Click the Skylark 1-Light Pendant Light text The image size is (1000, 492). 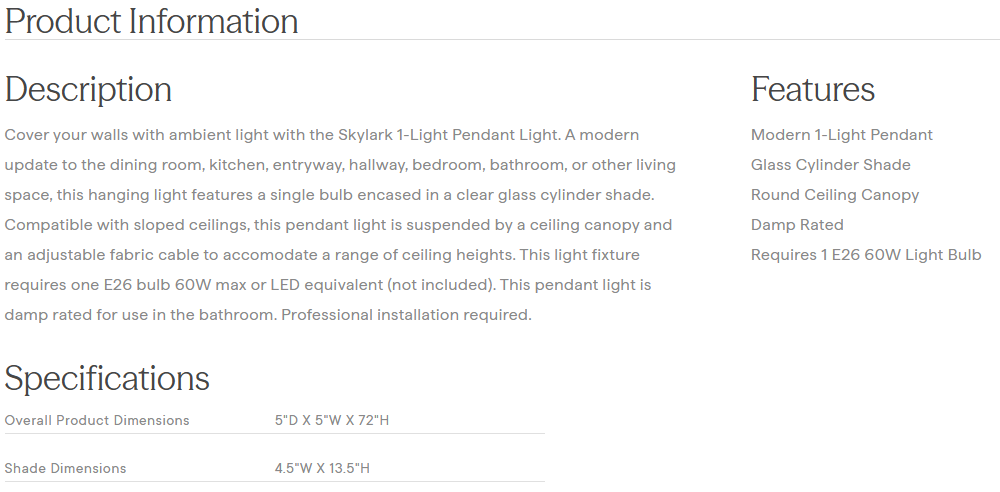450,135
